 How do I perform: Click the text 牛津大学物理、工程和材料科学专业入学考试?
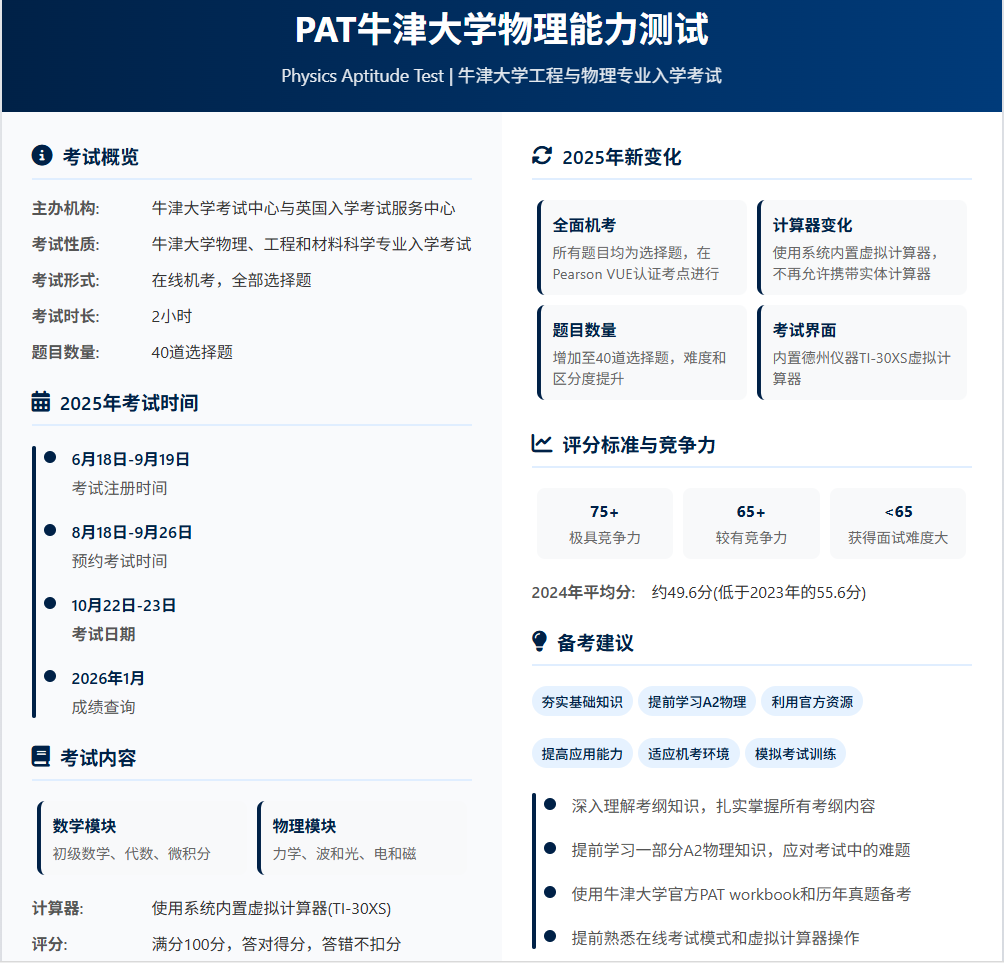click(x=311, y=244)
